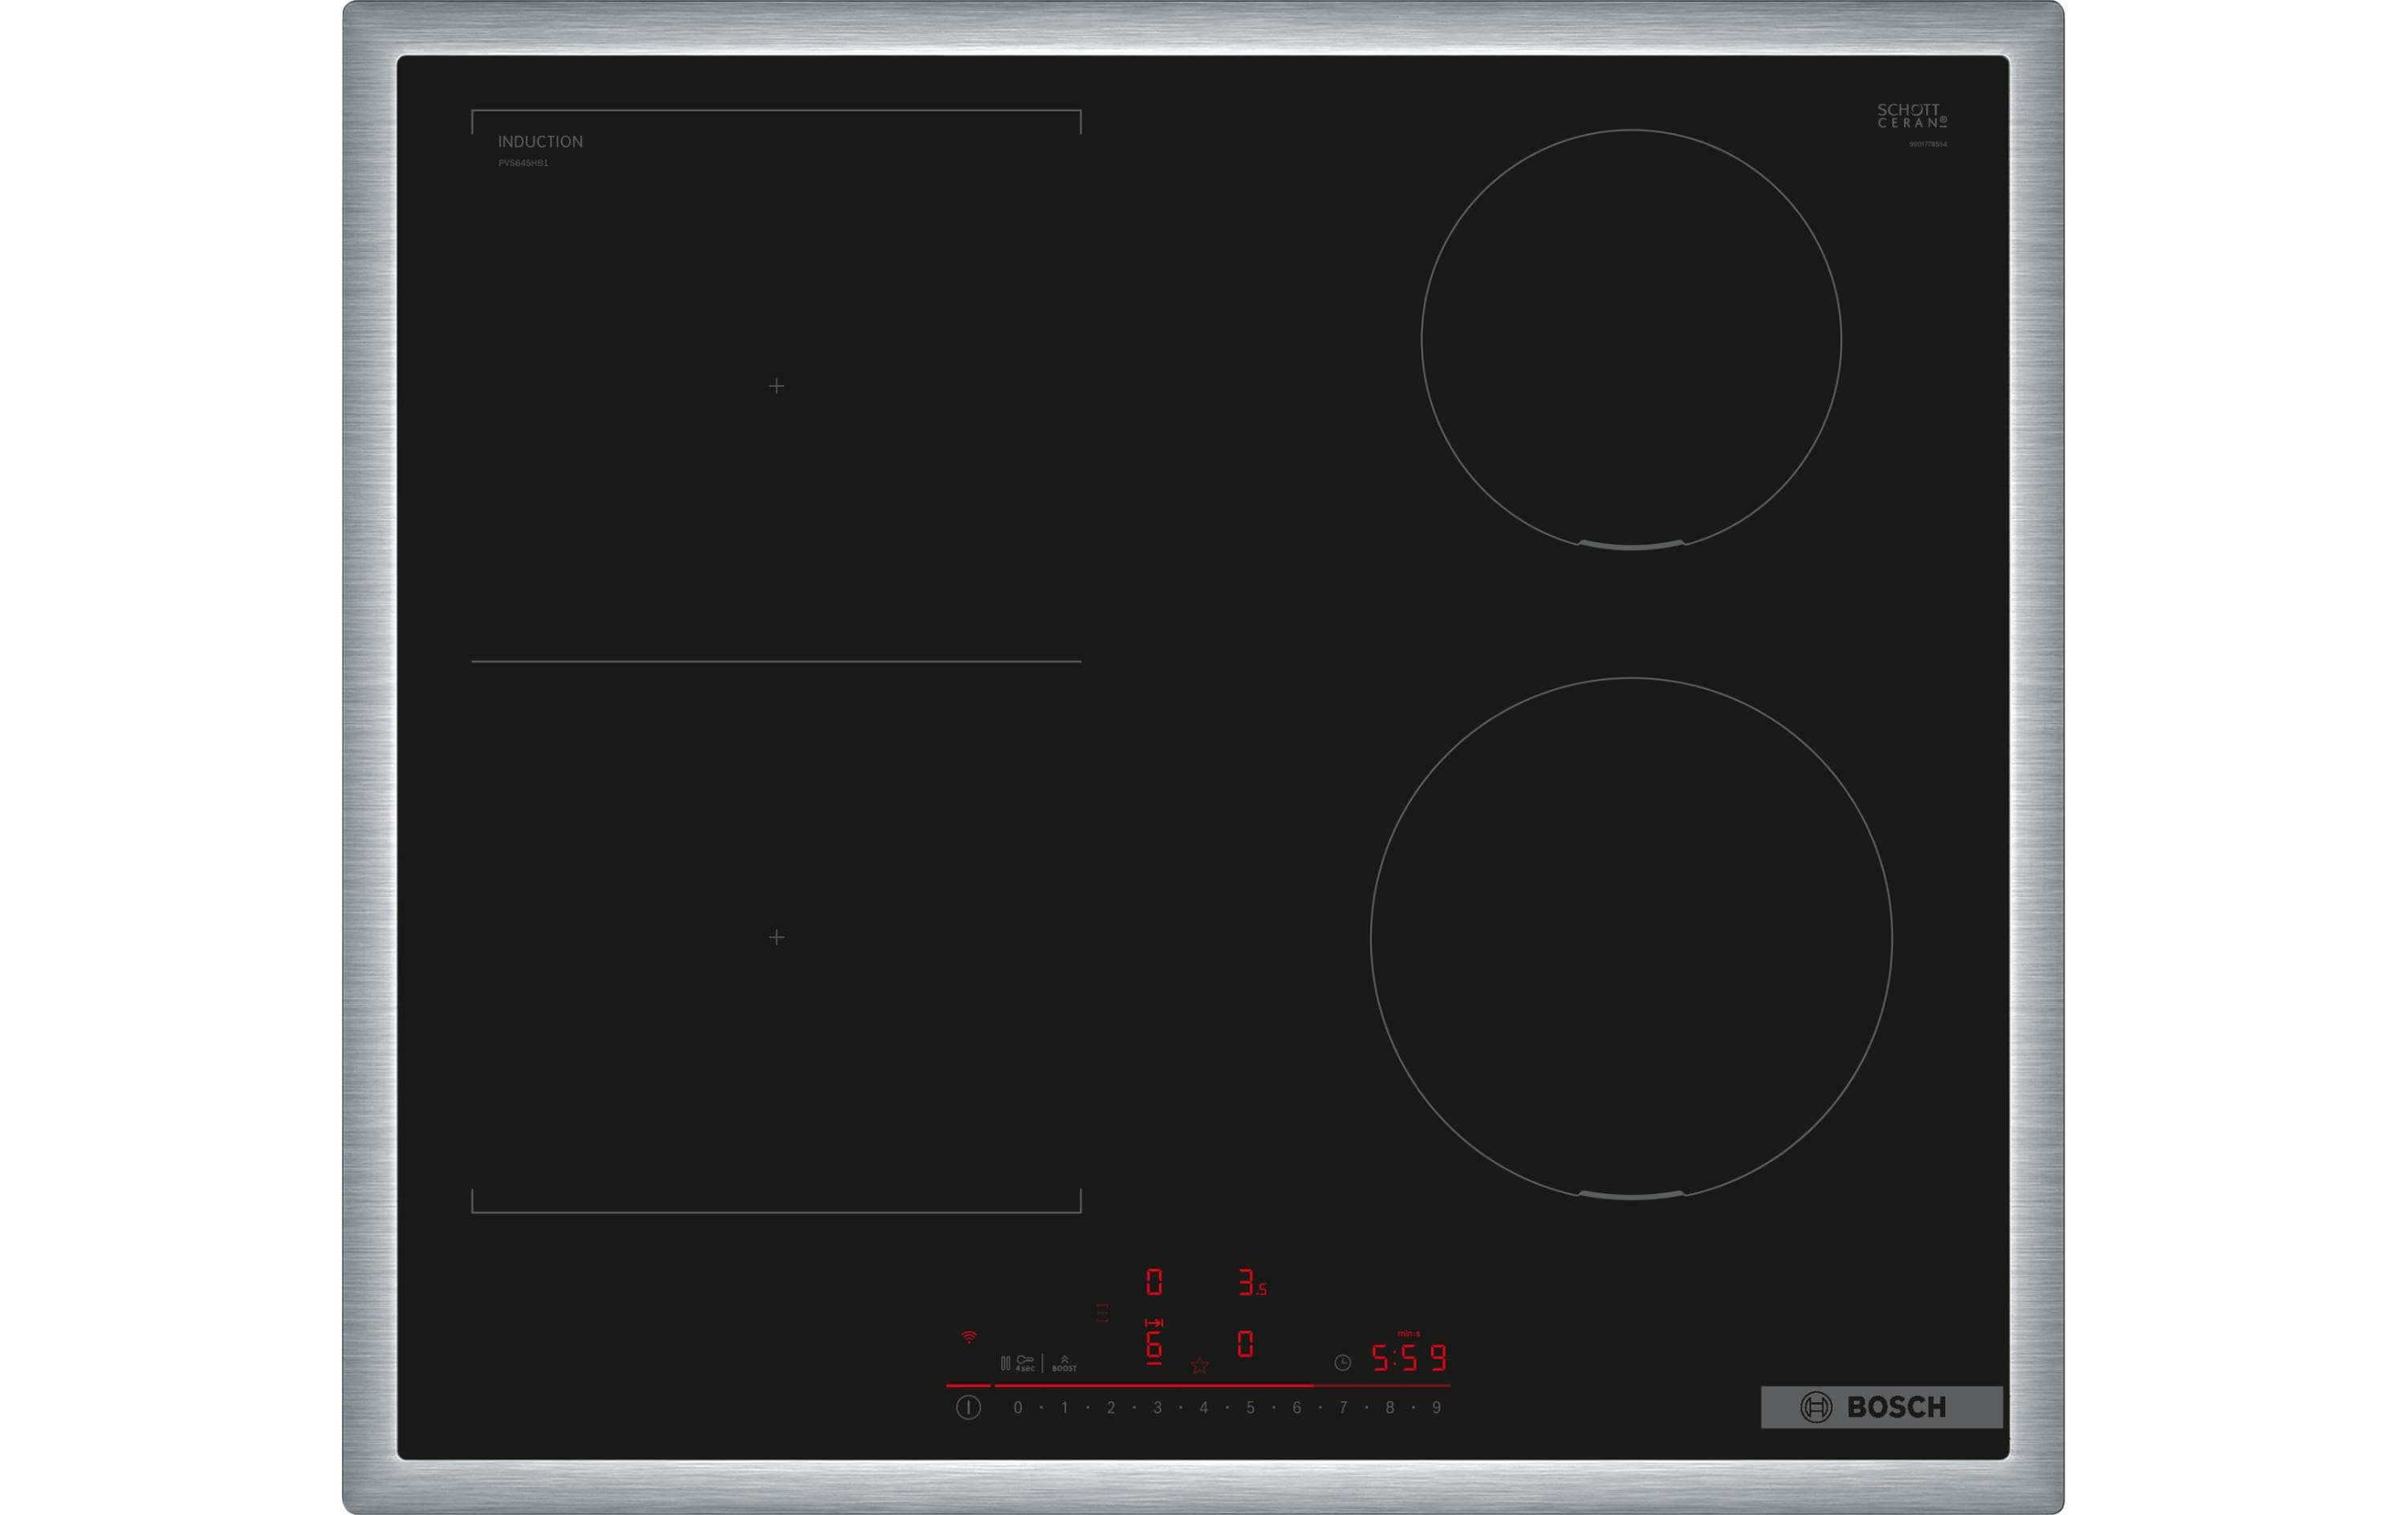Set power level 9 on slider
The width and height of the screenshot is (2408, 1515).
[x=1436, y=1407]
